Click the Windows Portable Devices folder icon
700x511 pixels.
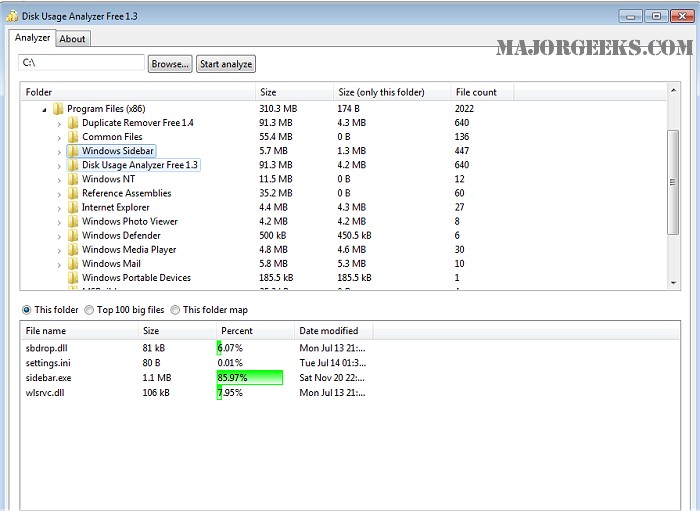73,278
